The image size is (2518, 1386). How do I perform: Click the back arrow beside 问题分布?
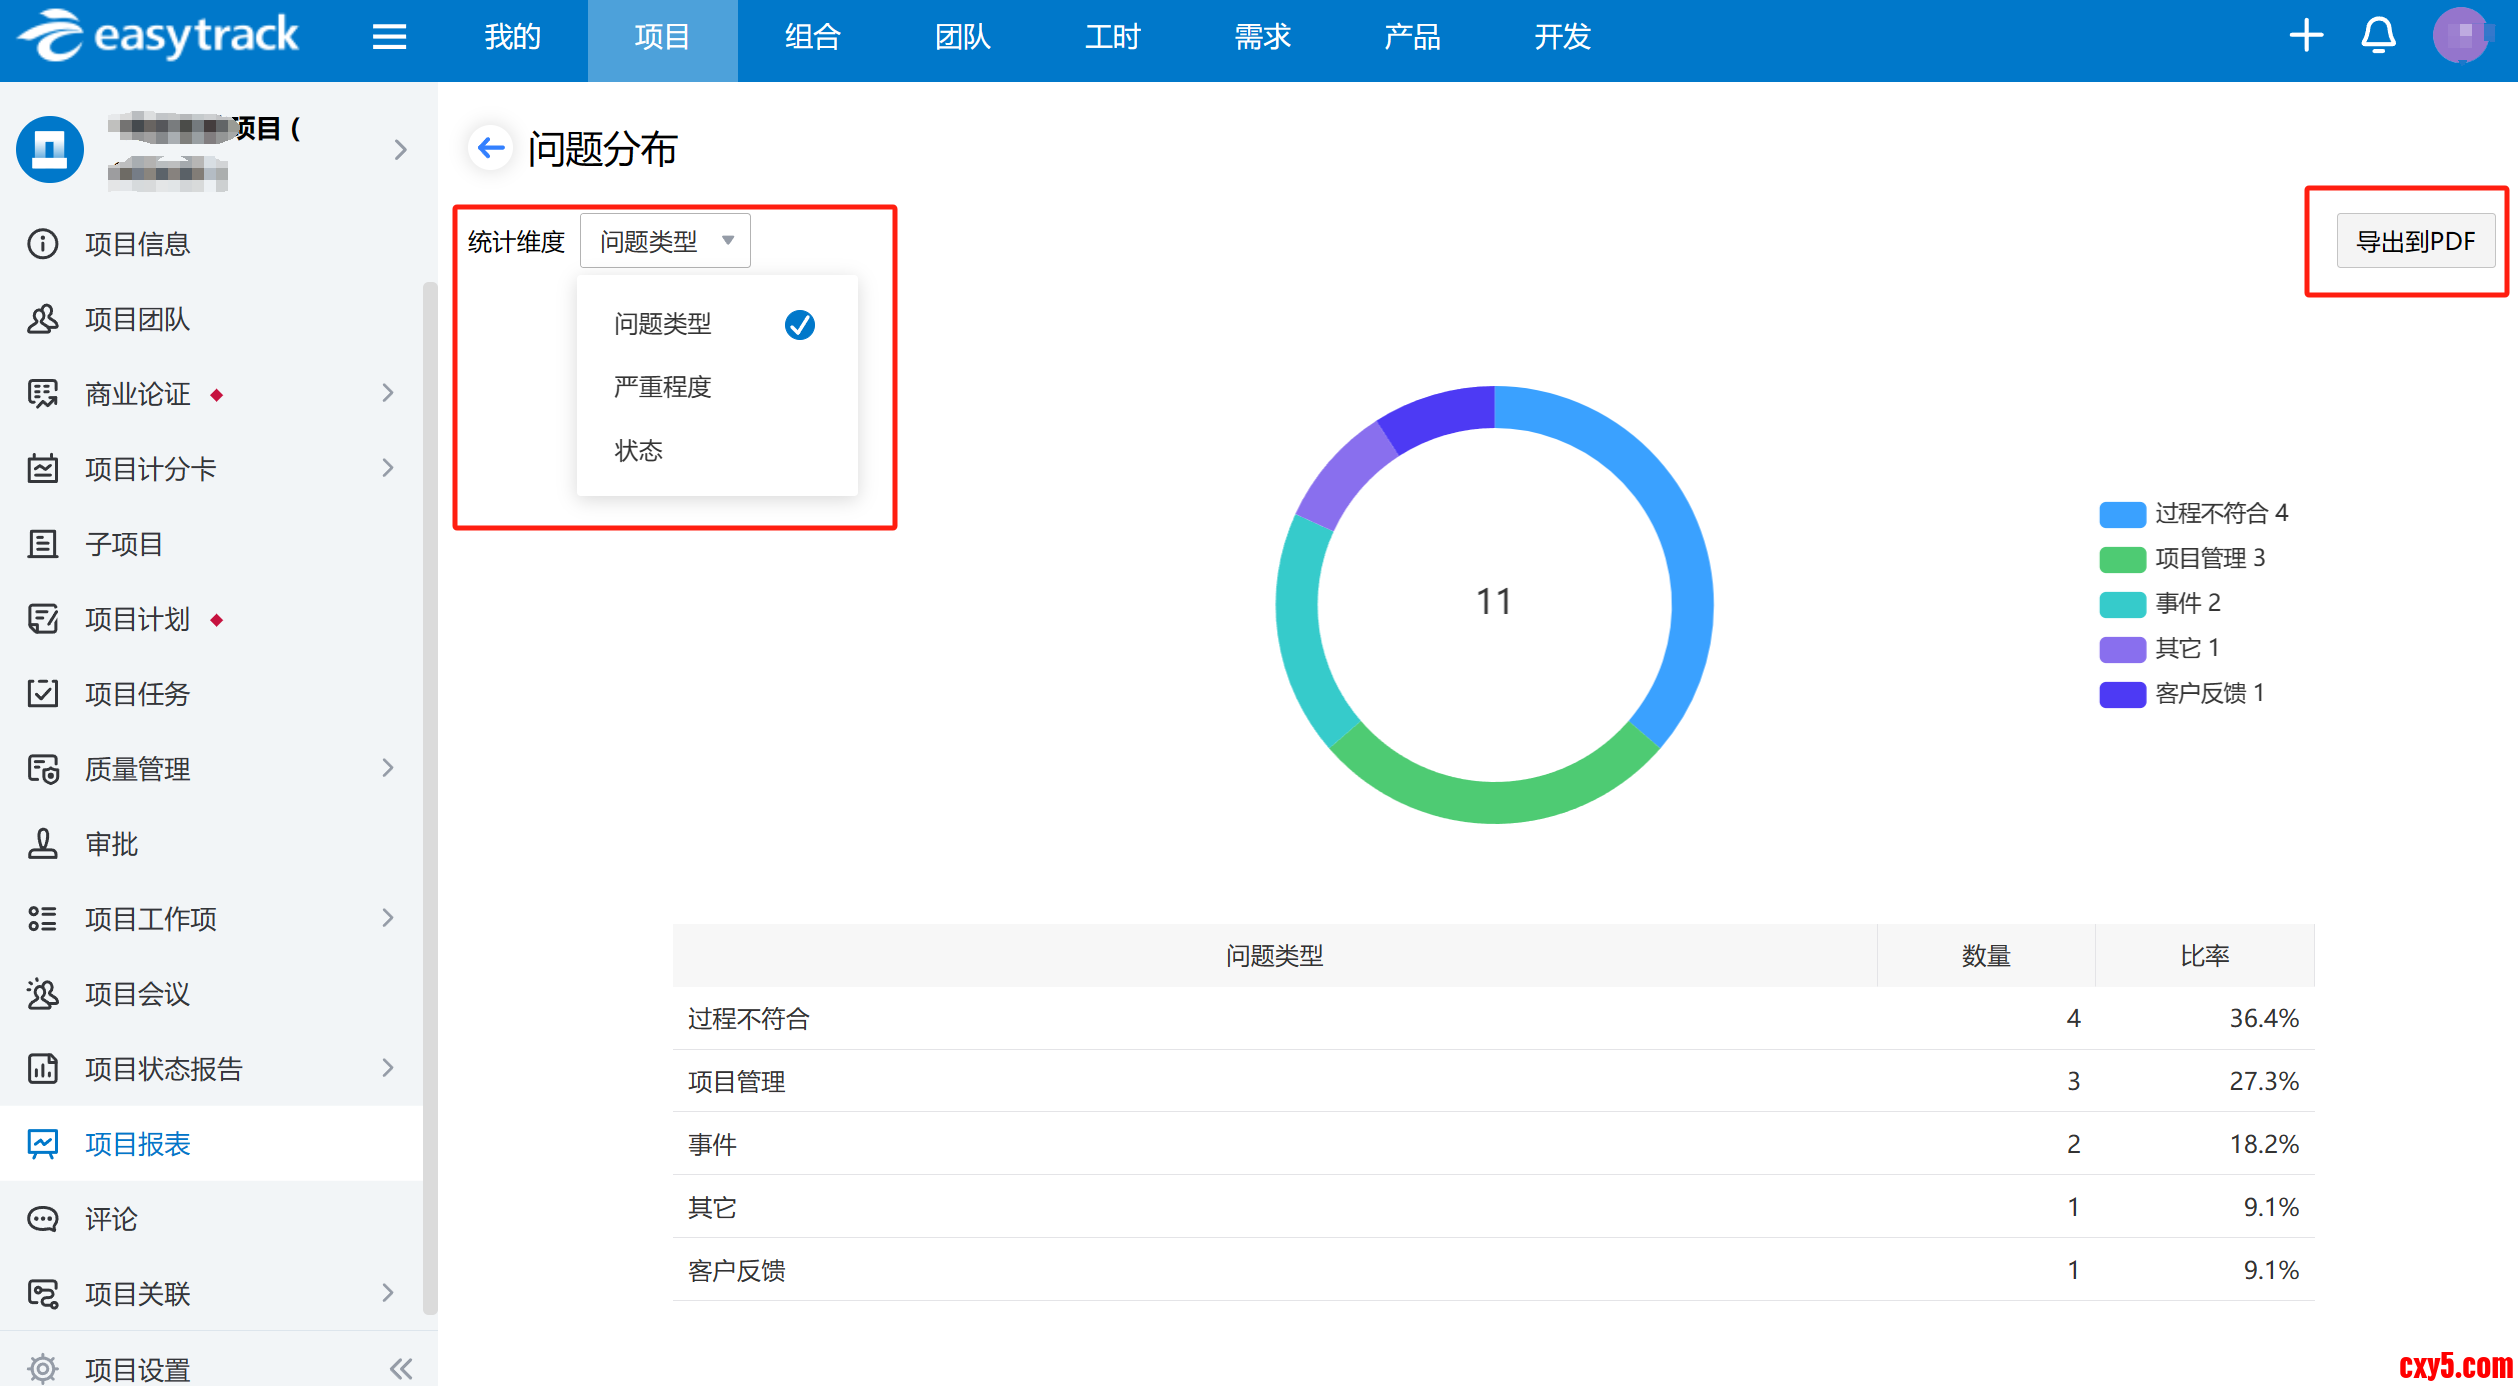490,148
